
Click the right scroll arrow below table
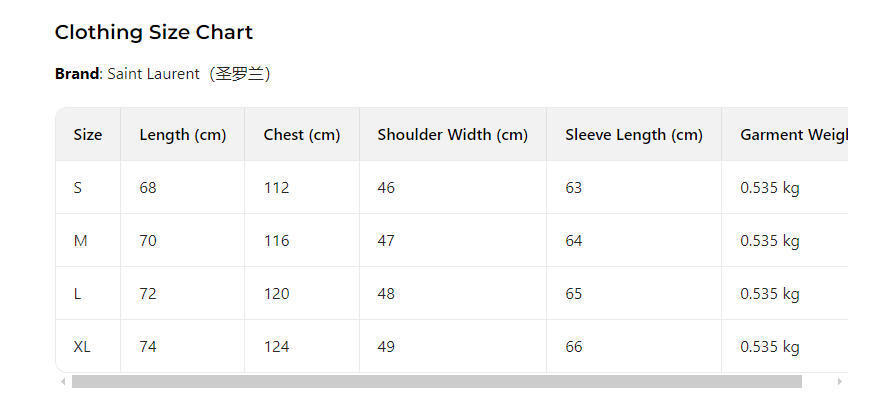click(839, 381)
